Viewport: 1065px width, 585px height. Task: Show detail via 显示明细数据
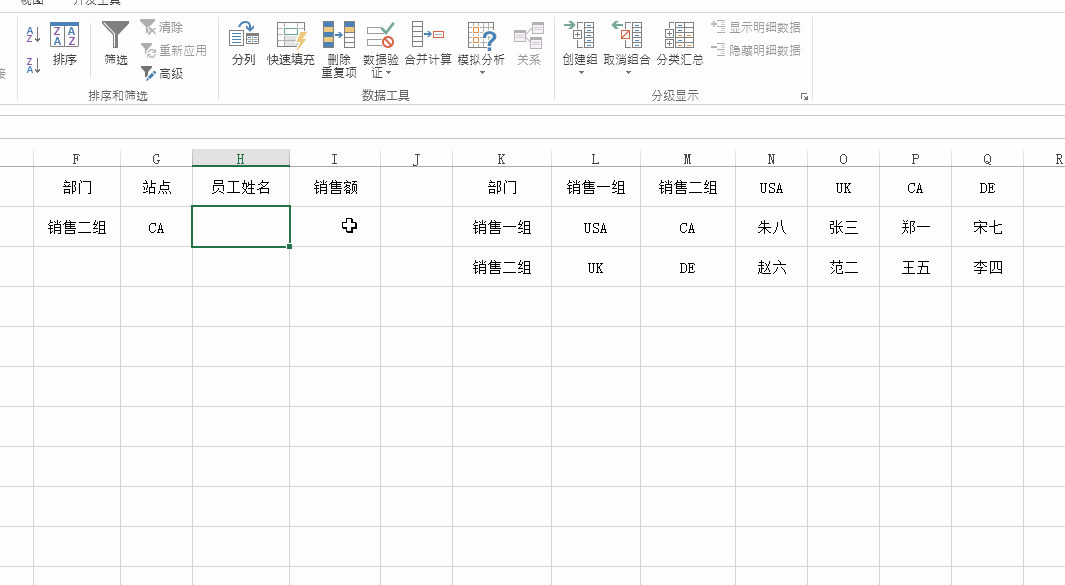click(x=755, y=27)
